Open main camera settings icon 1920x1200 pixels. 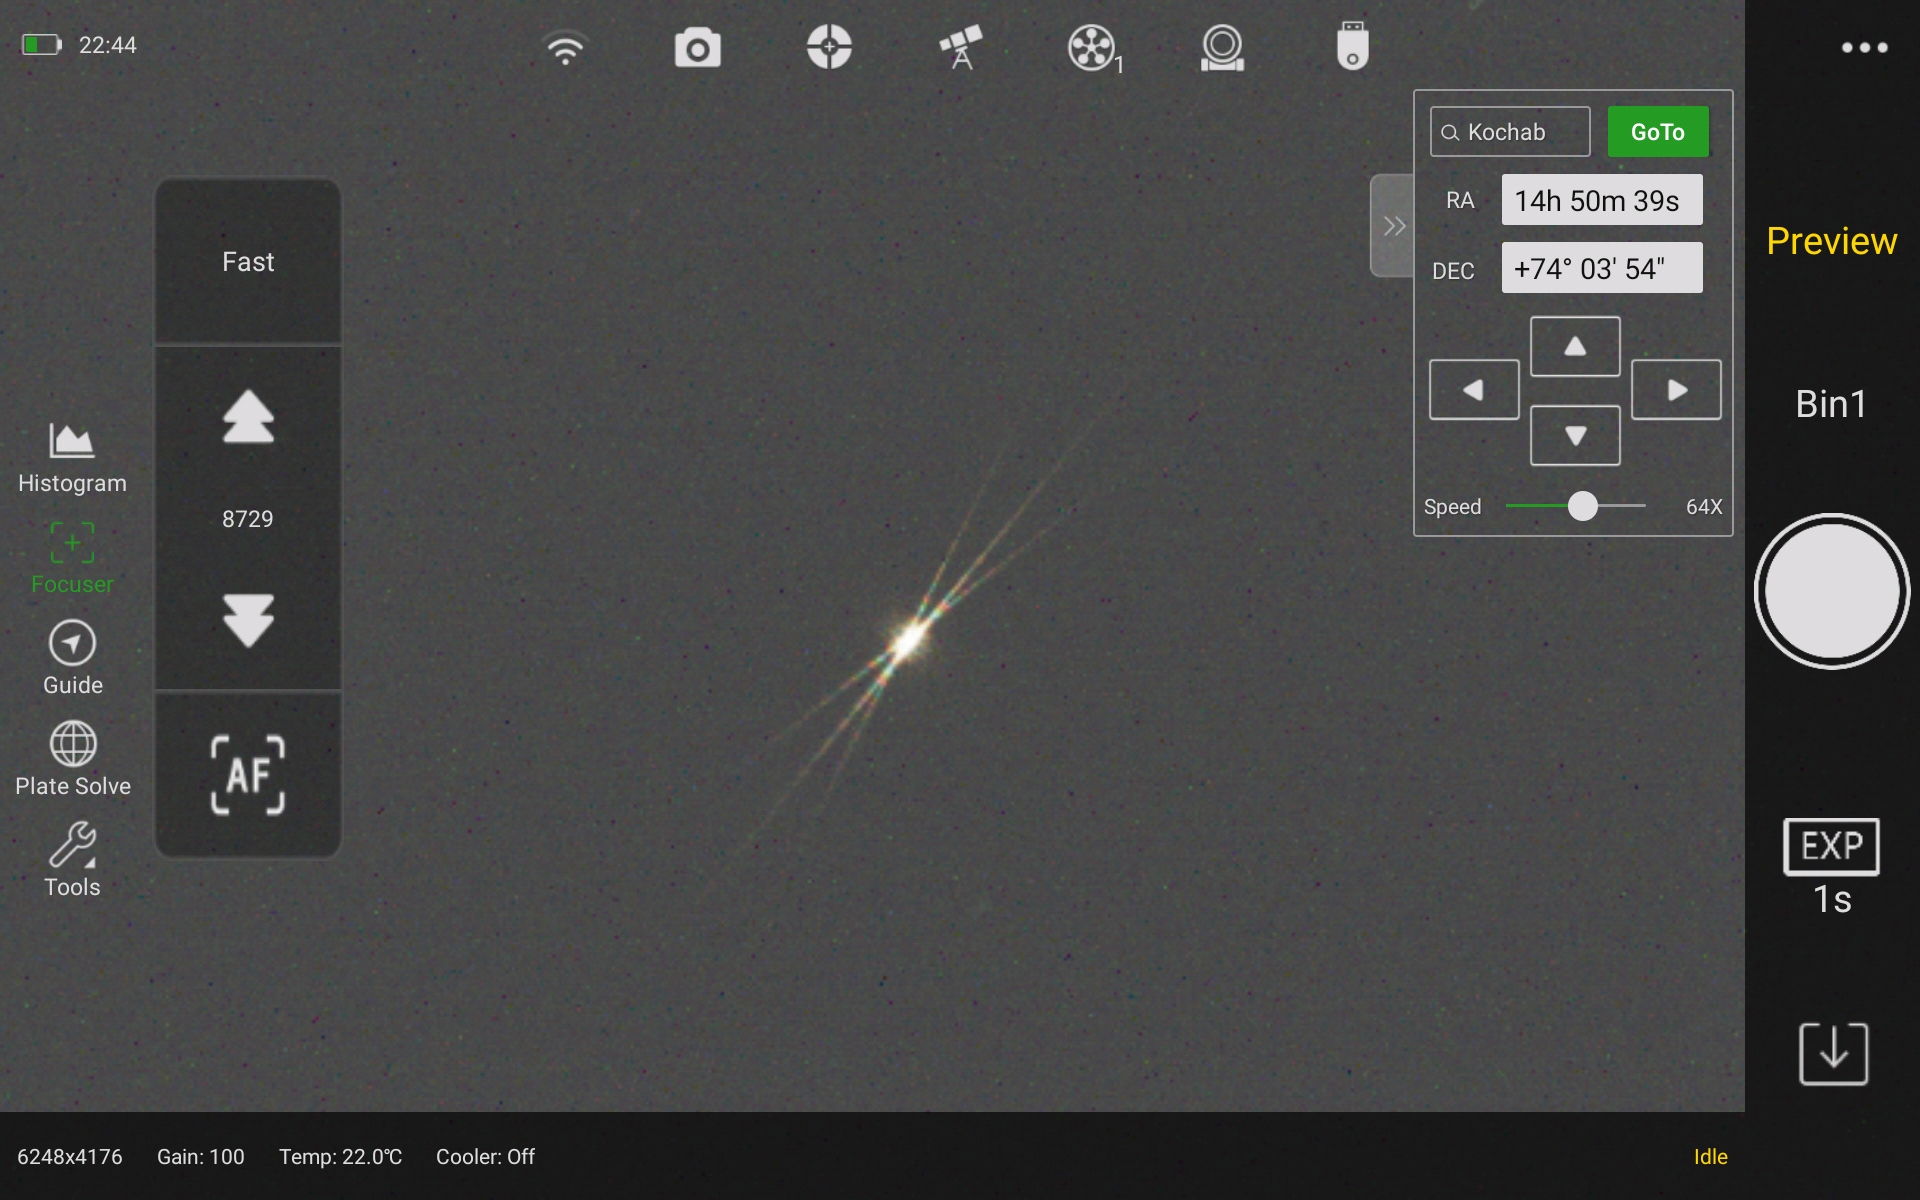point(697,48)
